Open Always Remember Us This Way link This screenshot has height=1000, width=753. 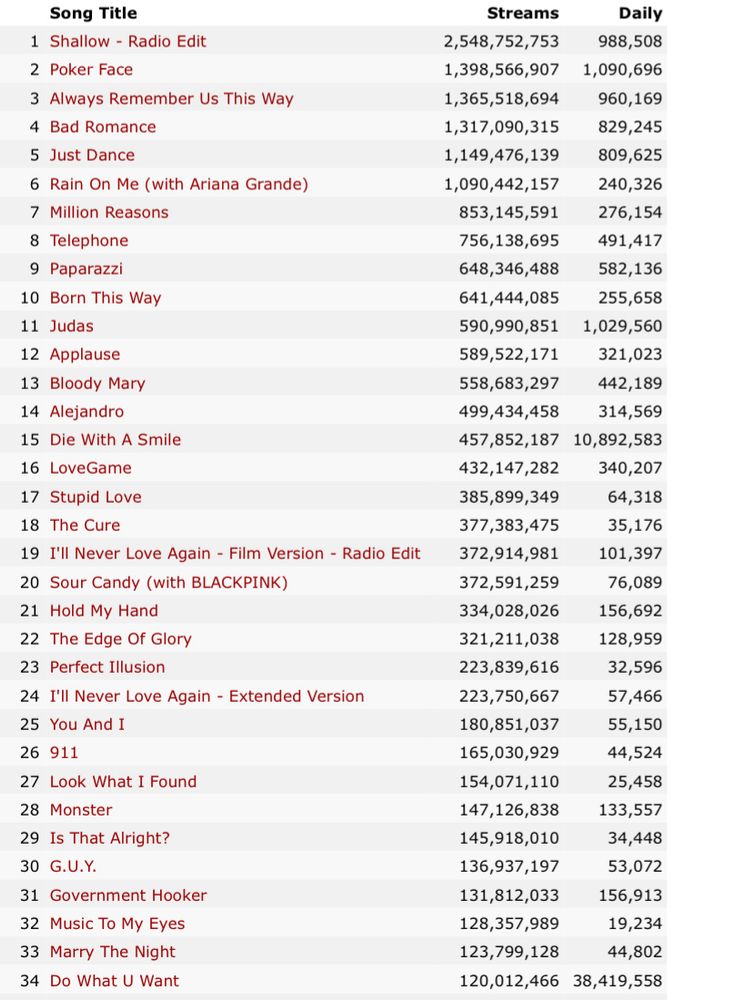[x=171, y=99]
